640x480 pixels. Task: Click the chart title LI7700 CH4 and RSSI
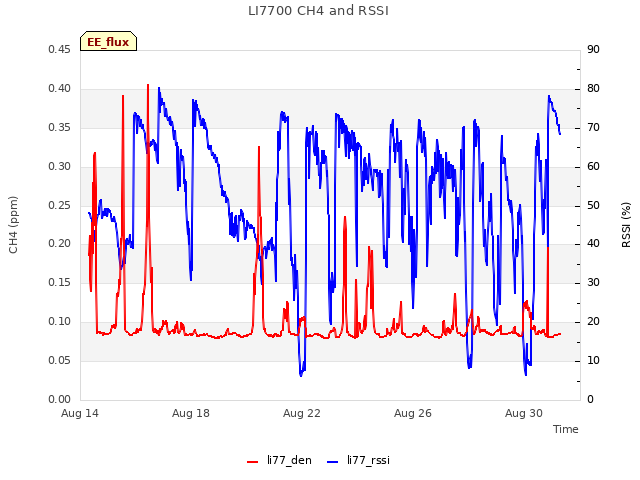tap(318, 11)
